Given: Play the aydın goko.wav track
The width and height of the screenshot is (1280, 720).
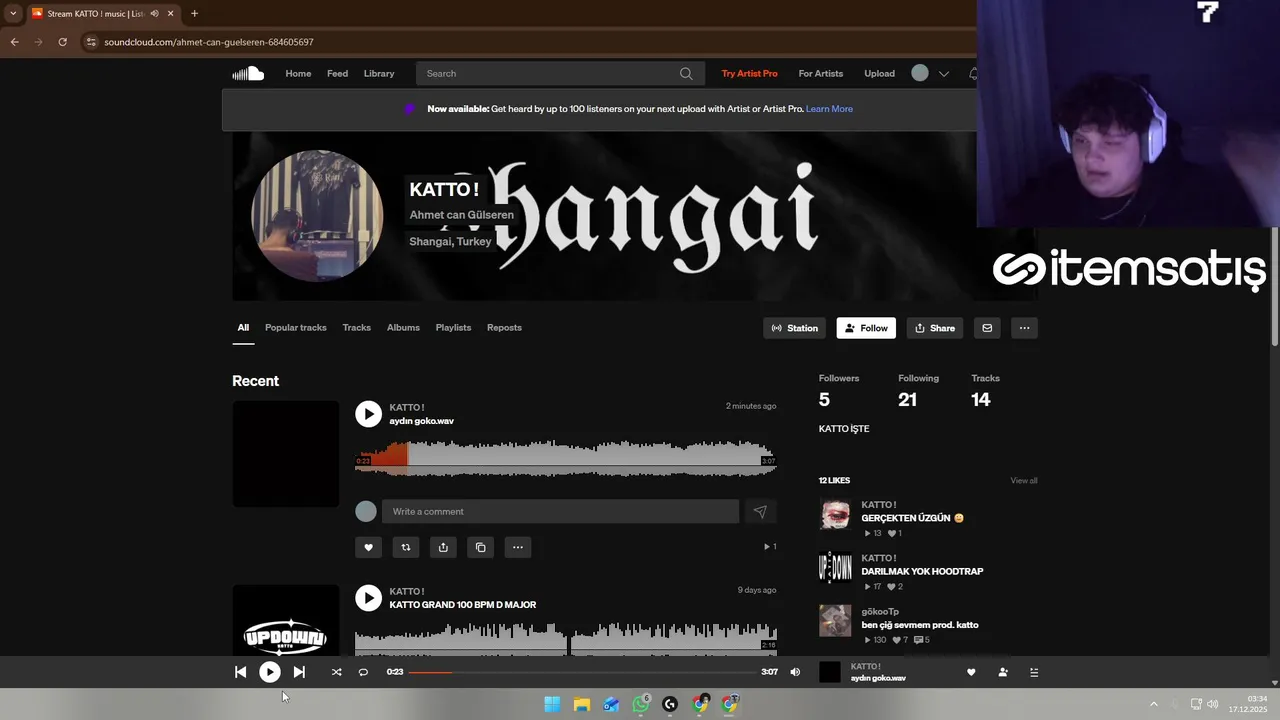Looking at the screenshot, I should pos(368,414).
